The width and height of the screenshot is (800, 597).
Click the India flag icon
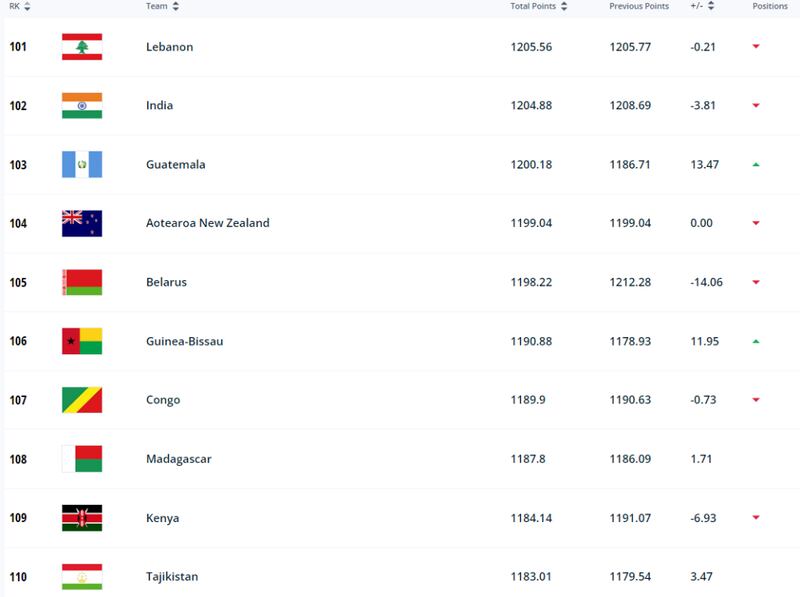pyautogui.click(x=82, y=106)
